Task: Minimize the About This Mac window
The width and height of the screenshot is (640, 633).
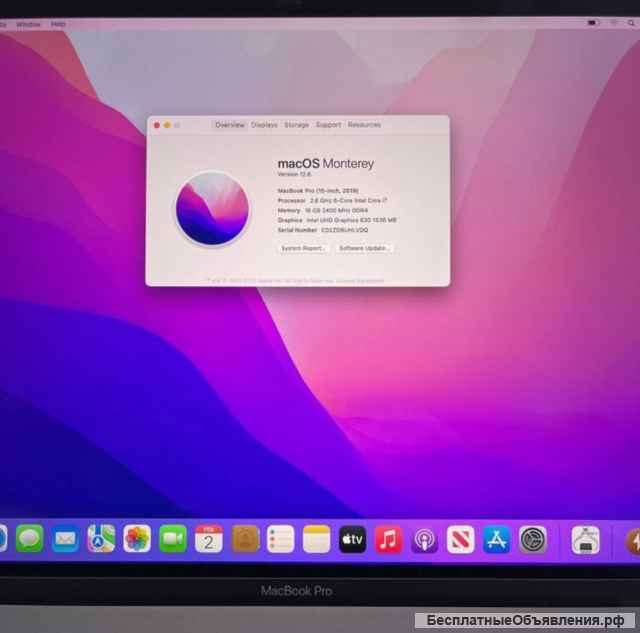Action: point(167,125)
